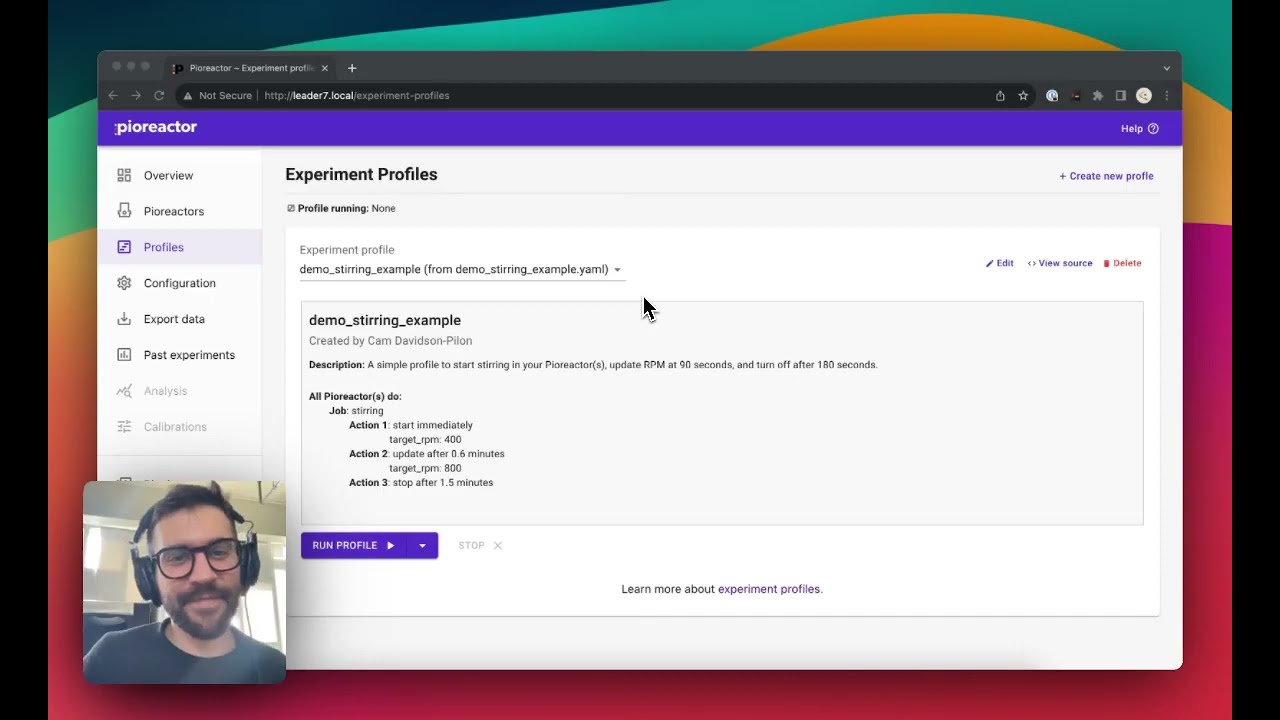
Task: Click the Profiles list icon
Action: pyautogui.click(x=124, y=247)
